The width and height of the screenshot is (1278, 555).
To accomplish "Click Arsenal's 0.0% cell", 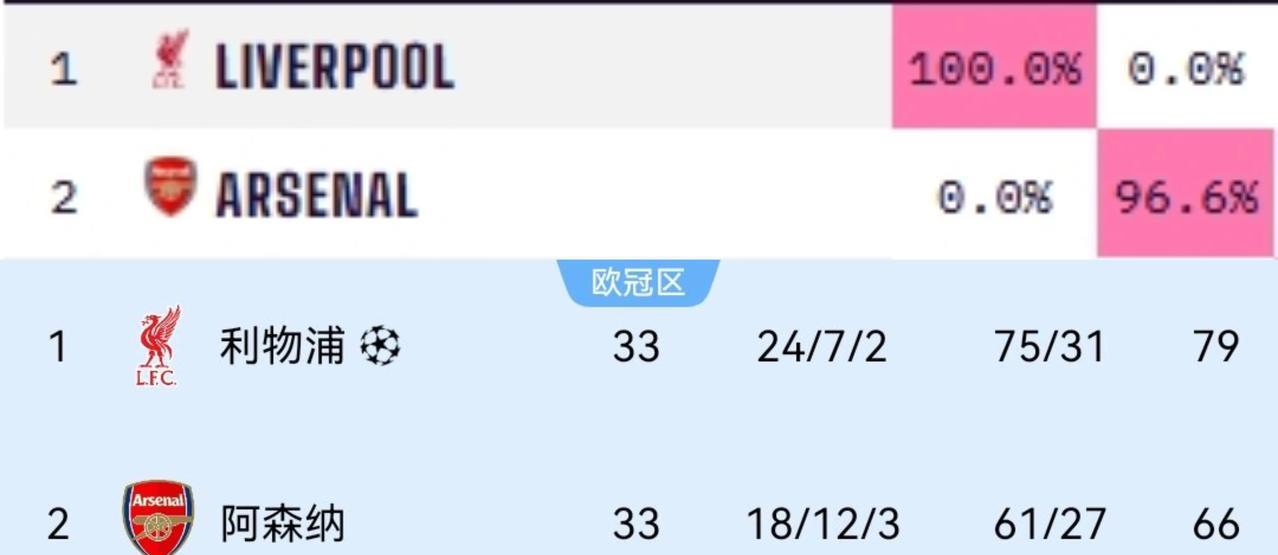I will 994,196.
